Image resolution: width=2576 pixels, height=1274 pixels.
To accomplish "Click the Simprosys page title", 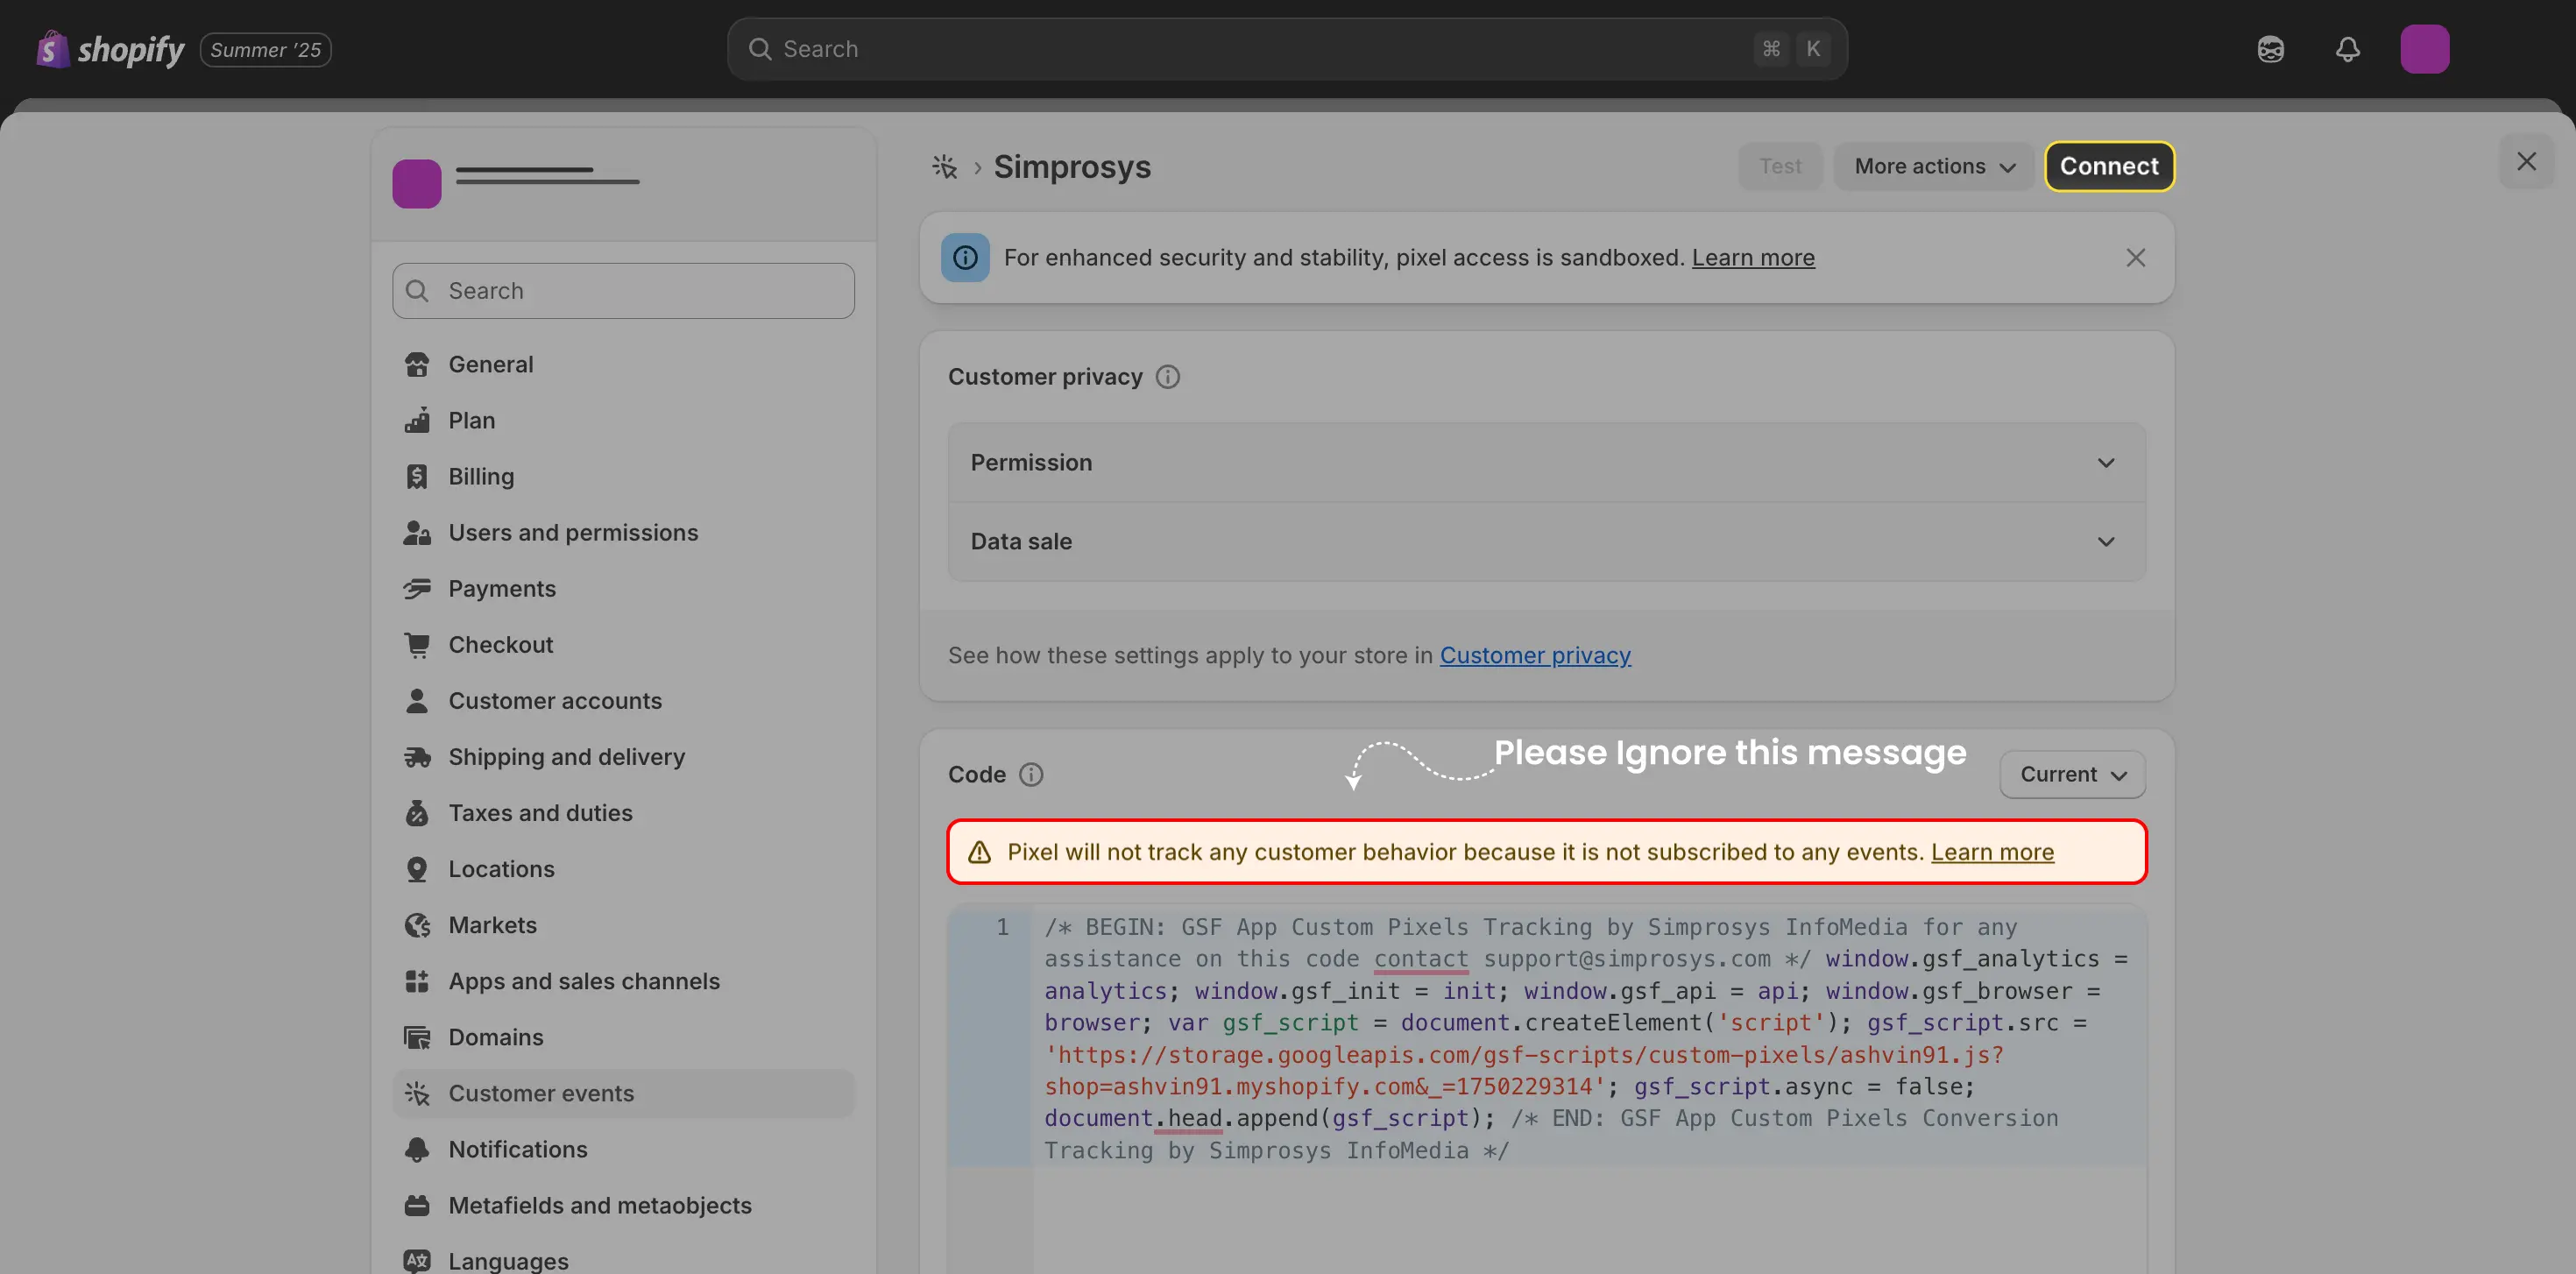I will (1072, 166).
